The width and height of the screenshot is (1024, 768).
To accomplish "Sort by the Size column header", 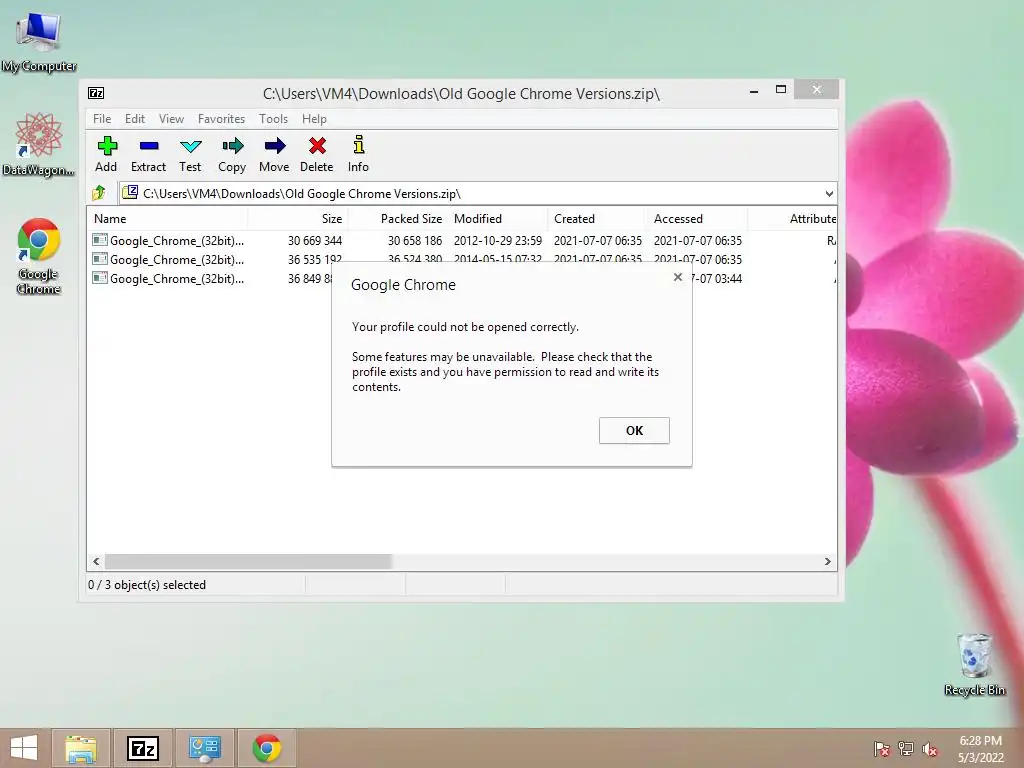I will [x=298, y=219].
